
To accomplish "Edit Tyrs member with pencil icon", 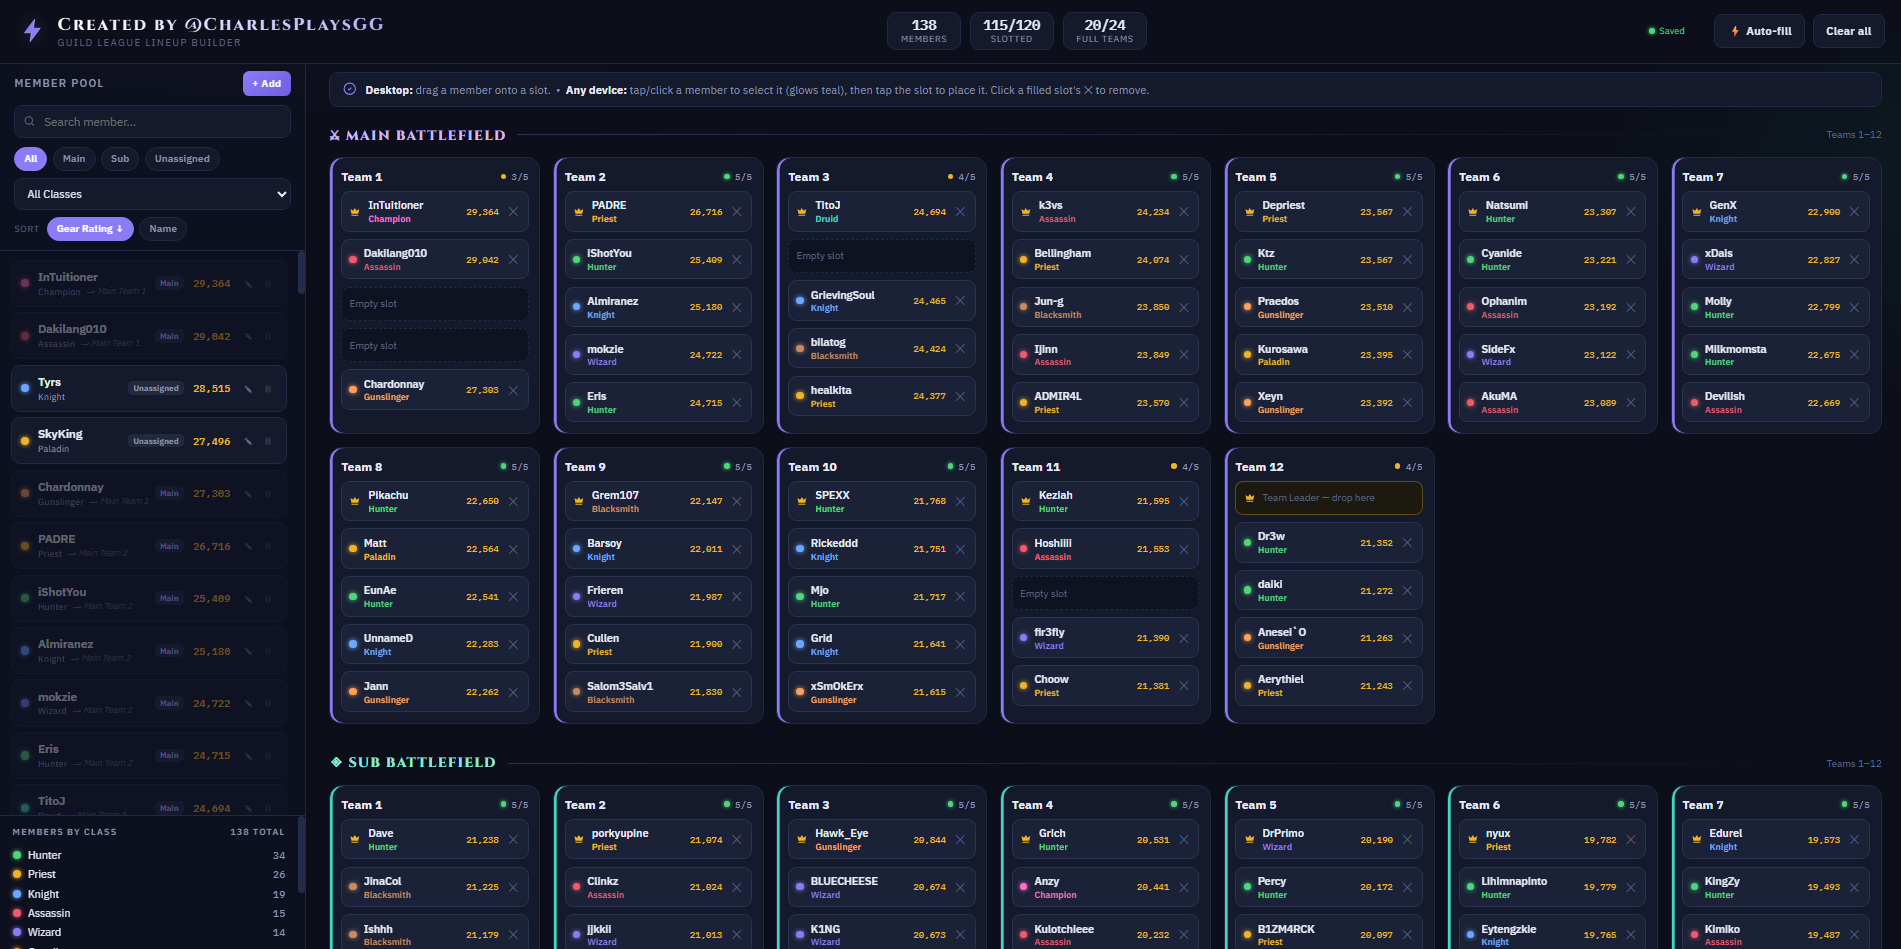I will coord(248,389).
